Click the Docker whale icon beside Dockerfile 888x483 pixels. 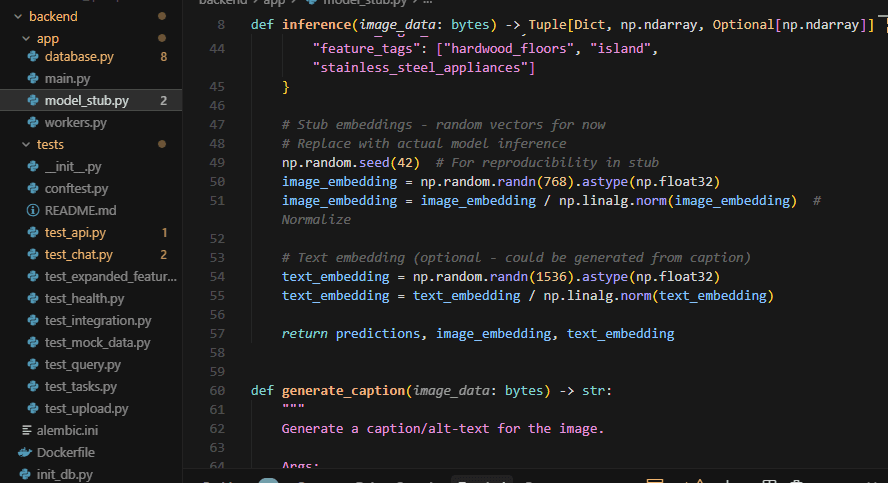(25, 452)
